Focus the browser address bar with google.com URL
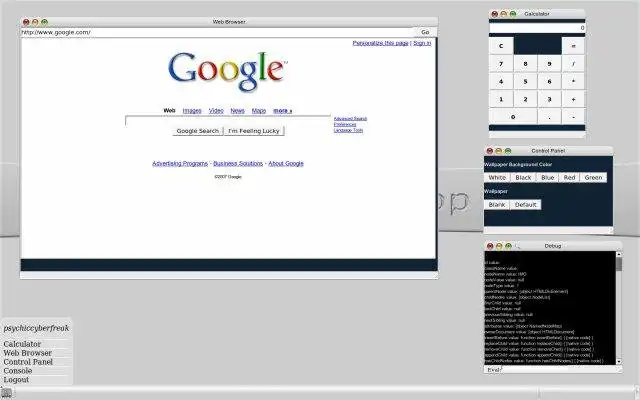The height and width of the screenshot is (400, 640). [x=218, y=32]
